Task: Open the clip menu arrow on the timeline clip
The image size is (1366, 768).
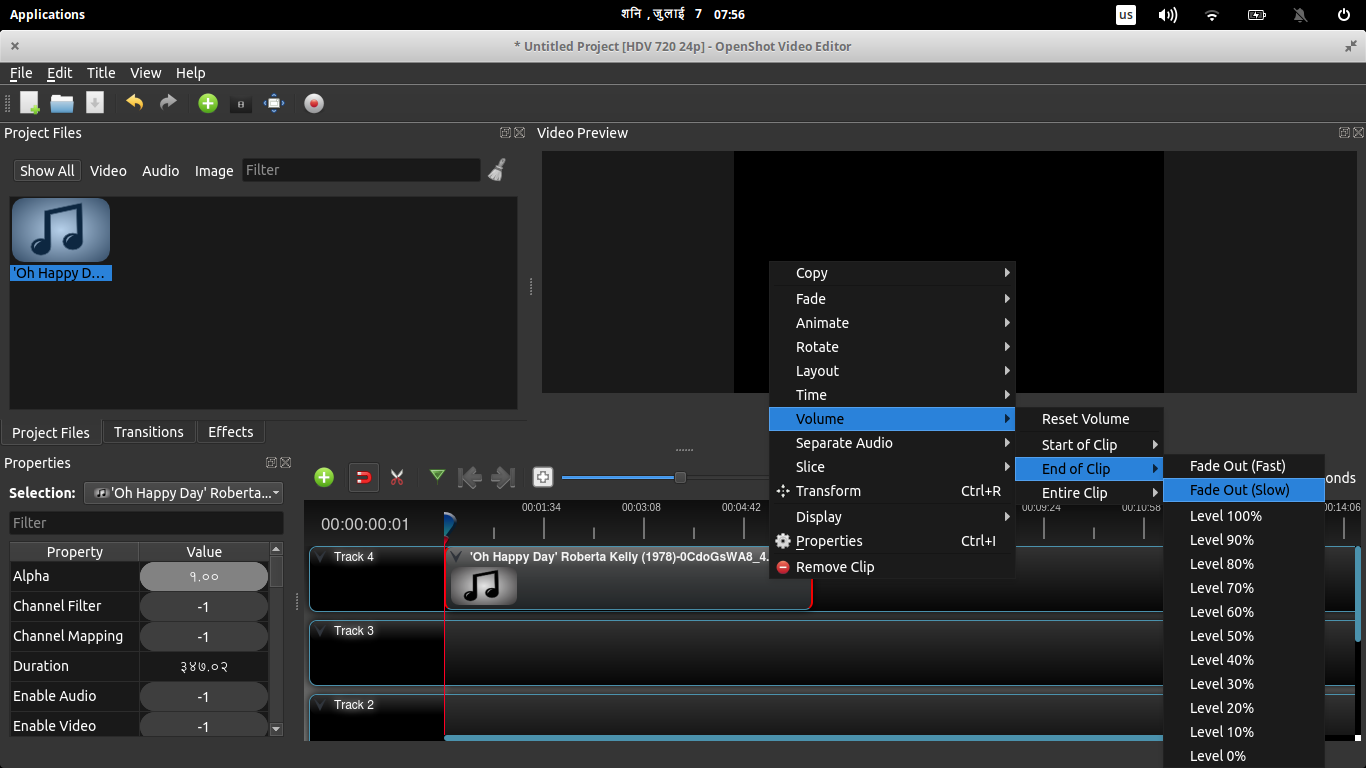Action: click(x=457, y=557)
